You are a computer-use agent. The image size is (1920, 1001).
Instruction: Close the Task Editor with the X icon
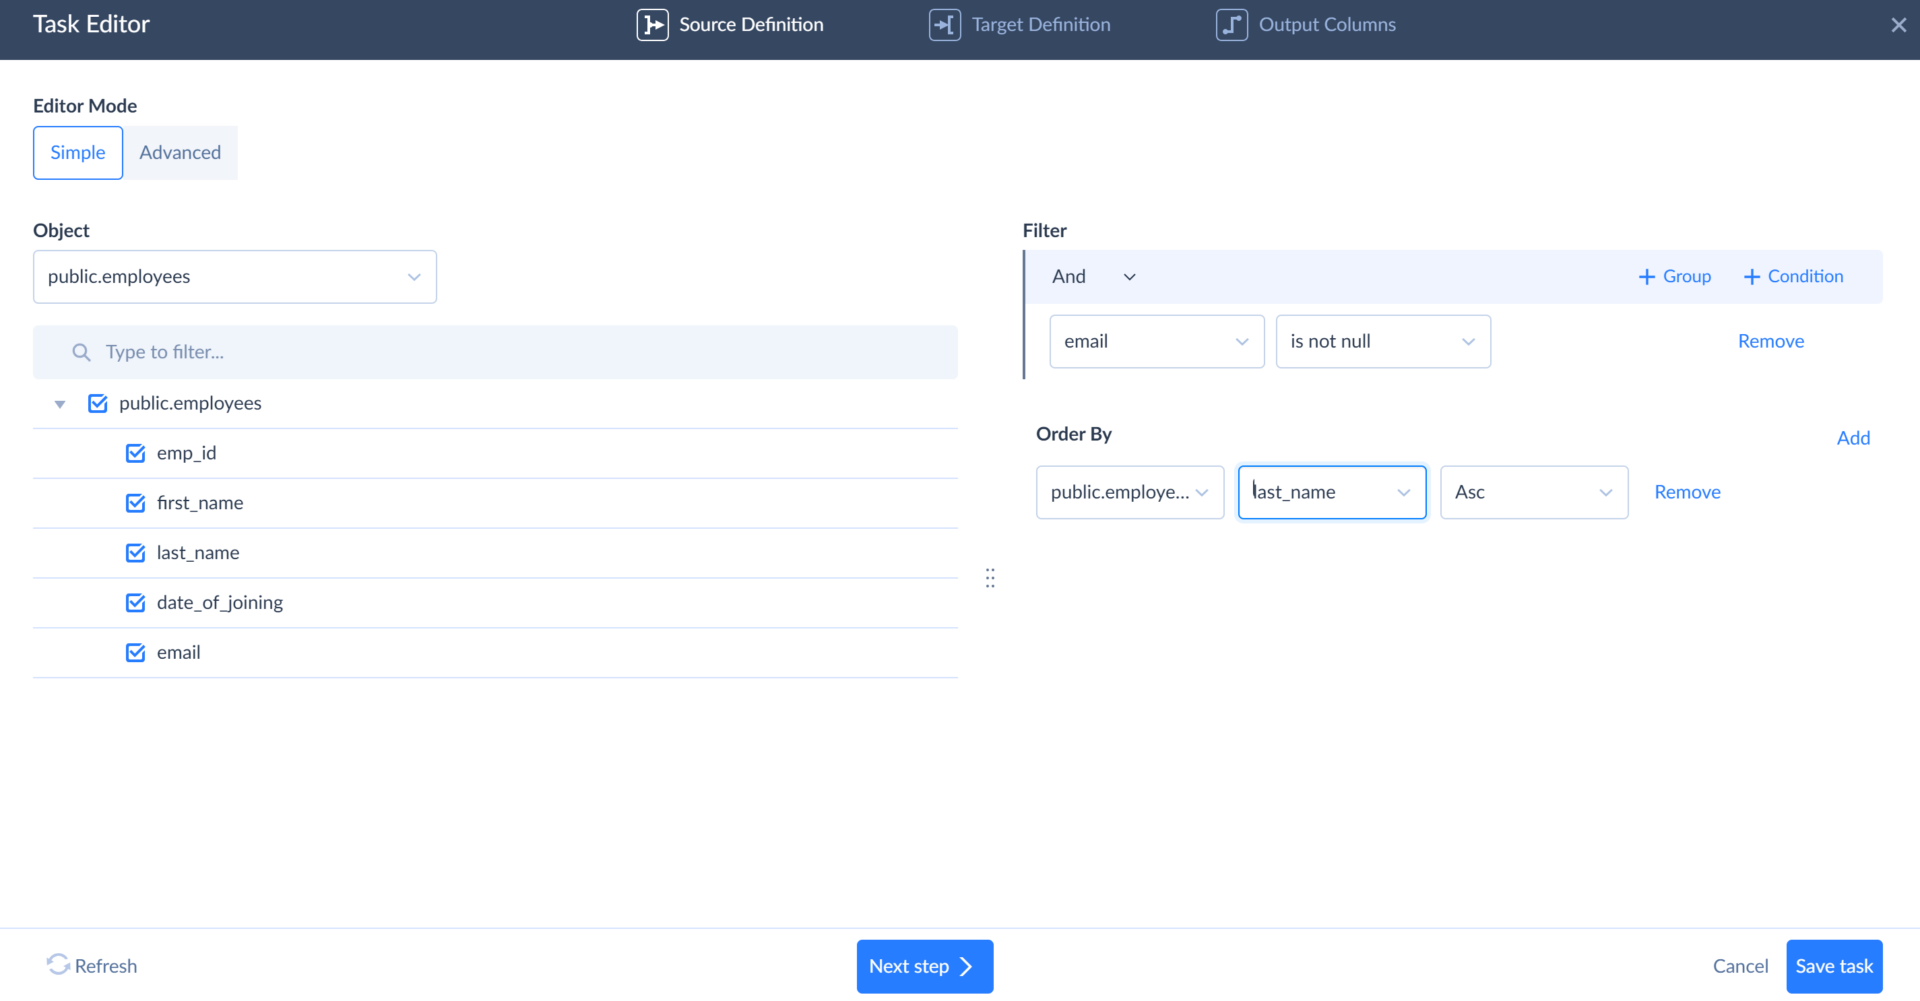click(x=1898, y=24)
